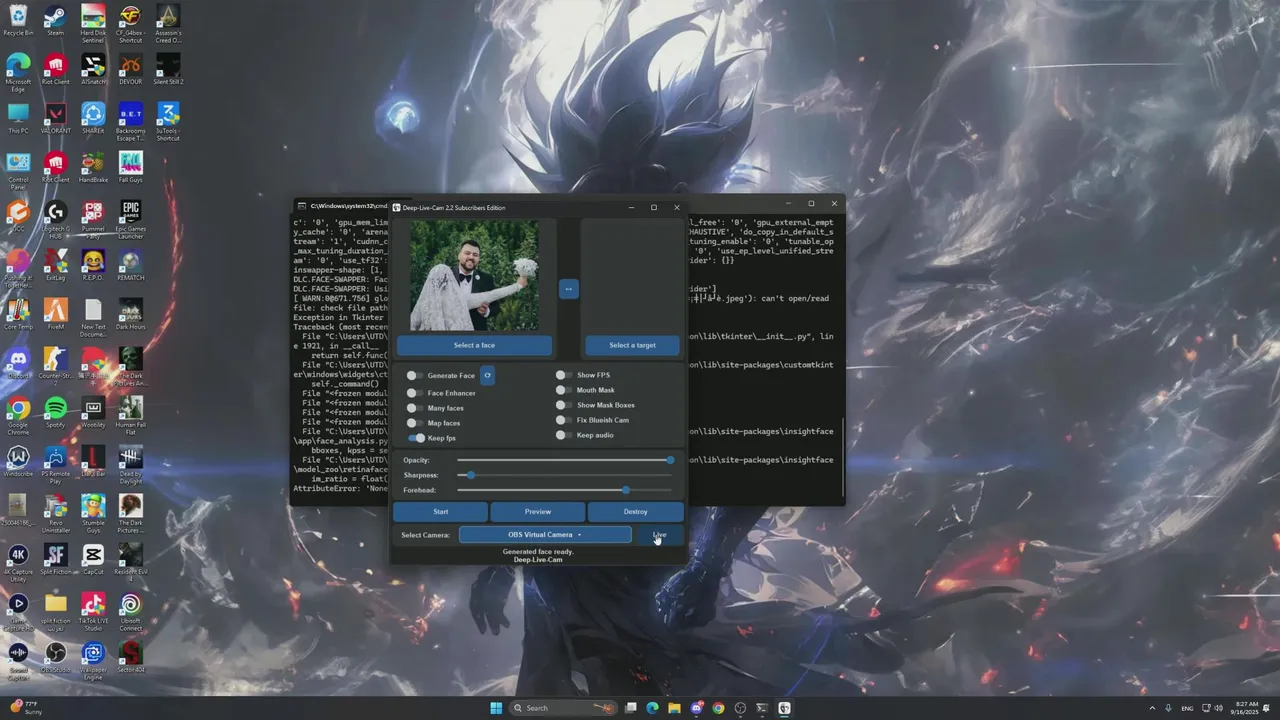Select the VALORANT desktop icon

point(55,120)
